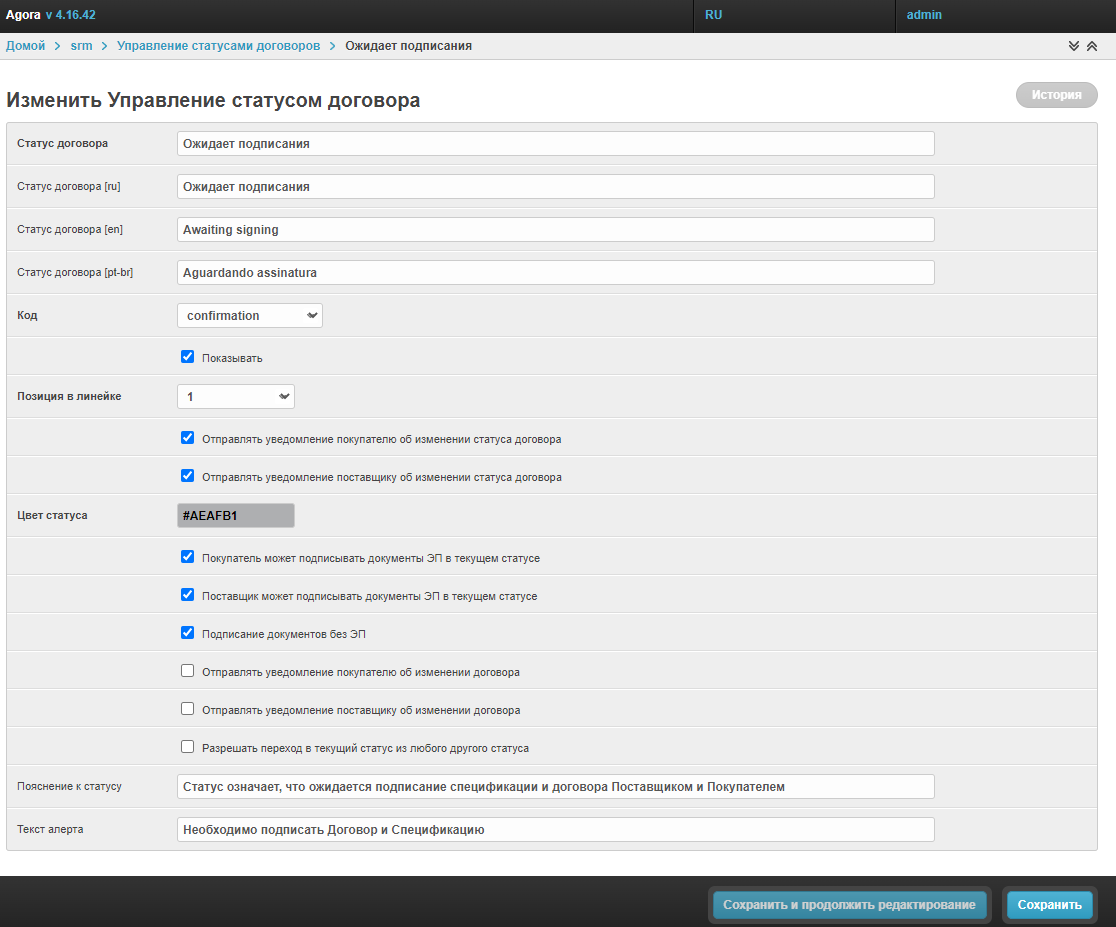Check Разрешать переход в текущий статус option
Viewport: 1116px width, 927px height.
(187, 747)
